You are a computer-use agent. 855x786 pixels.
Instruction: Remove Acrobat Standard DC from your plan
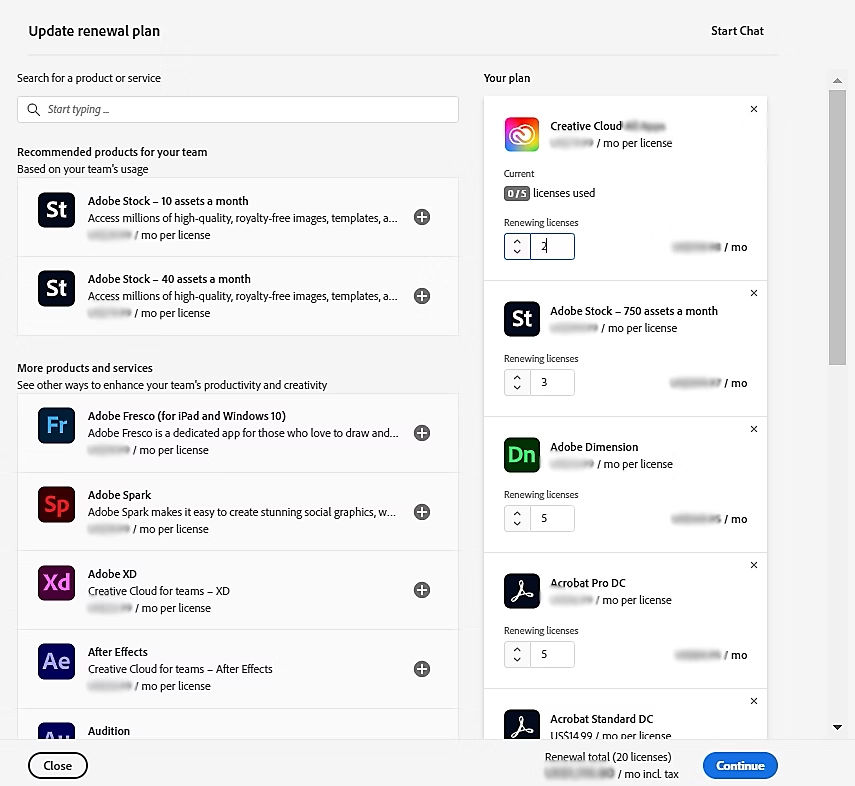click(x=754, y=701)
